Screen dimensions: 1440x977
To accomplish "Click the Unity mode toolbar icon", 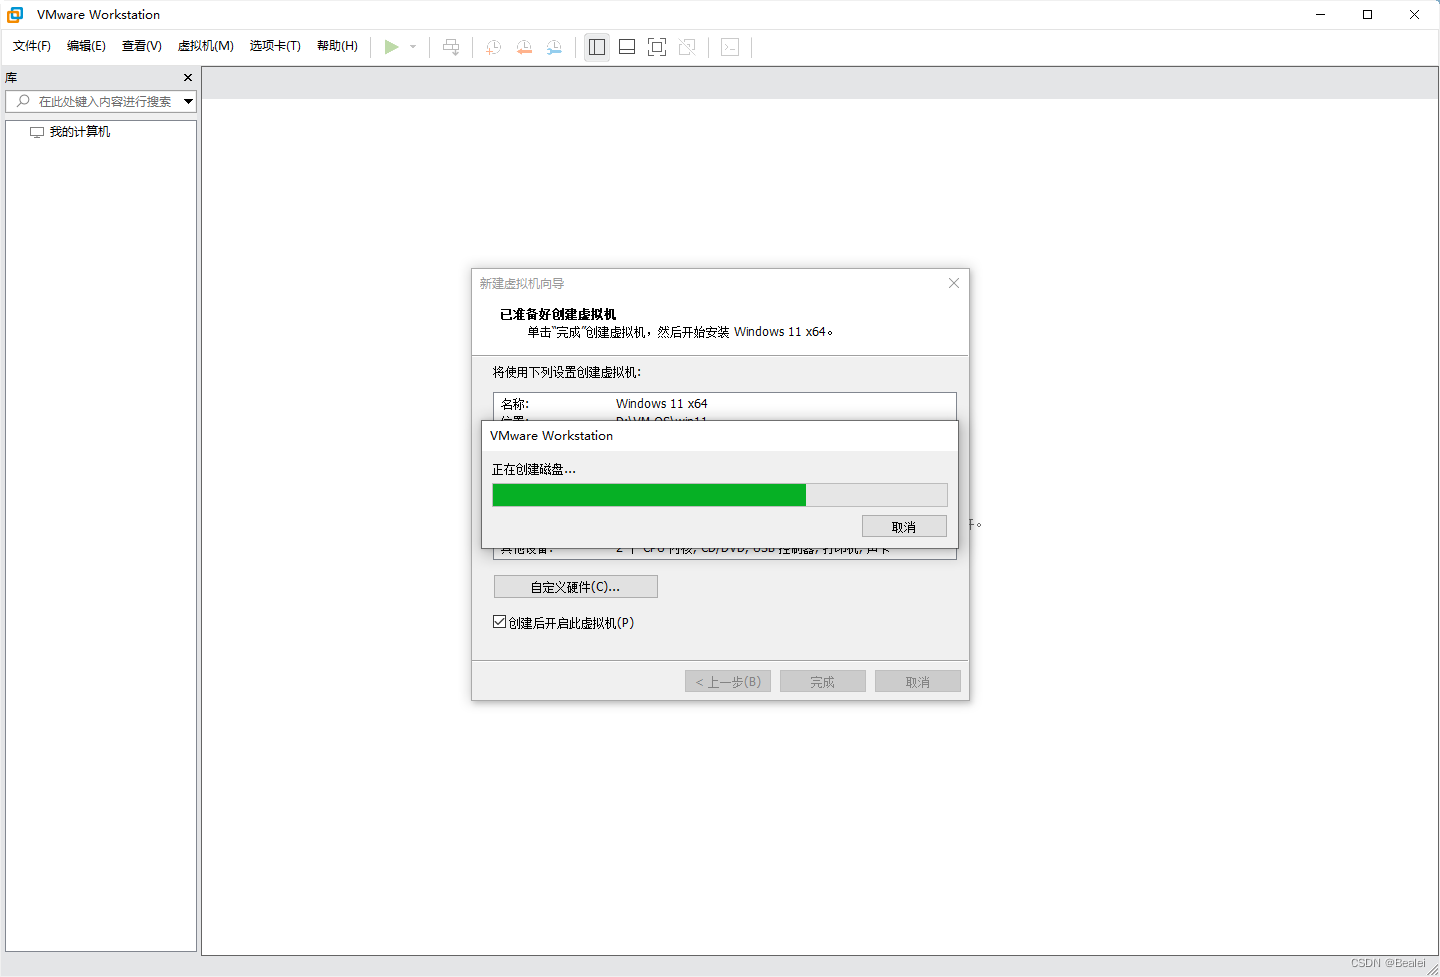I will [x=687, y=47].
